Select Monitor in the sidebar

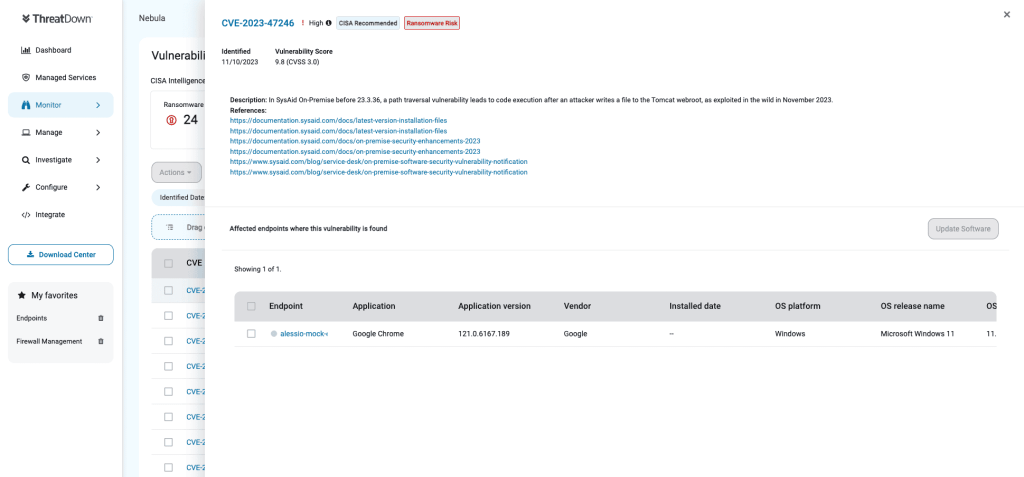61,105
